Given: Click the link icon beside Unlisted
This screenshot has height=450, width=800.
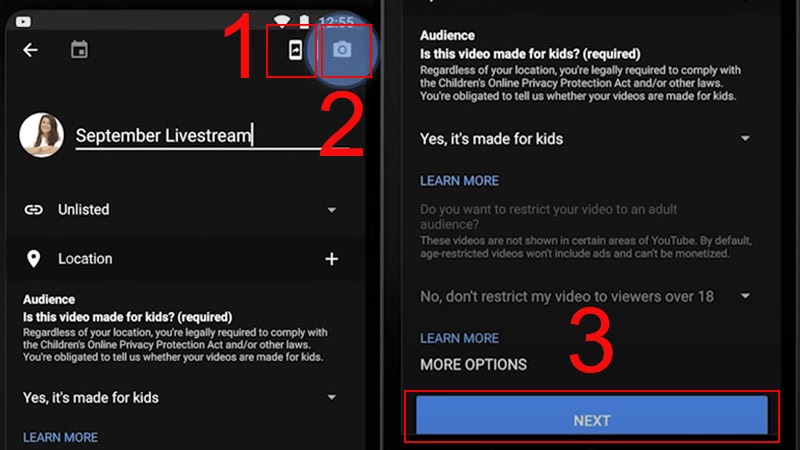Looking at the screenshot, I should coord(34,210).
